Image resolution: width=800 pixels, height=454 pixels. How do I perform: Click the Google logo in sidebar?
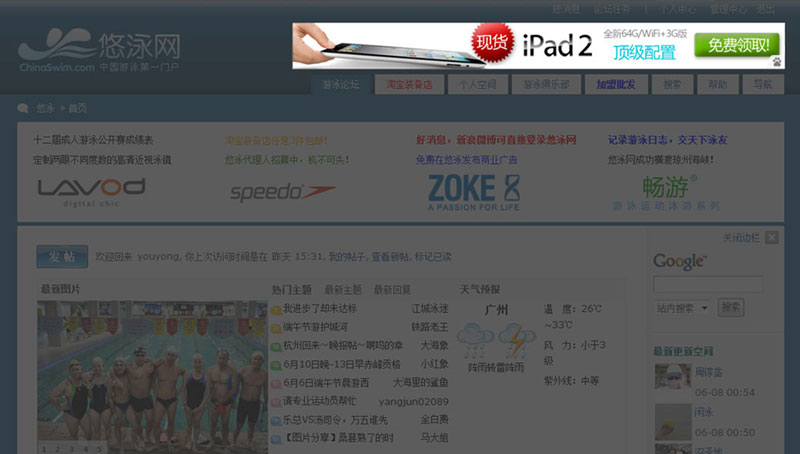(680, 262)
